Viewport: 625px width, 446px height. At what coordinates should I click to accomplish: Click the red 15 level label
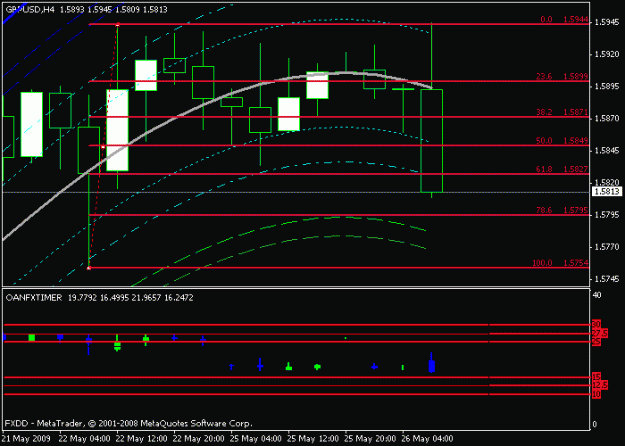596,377
